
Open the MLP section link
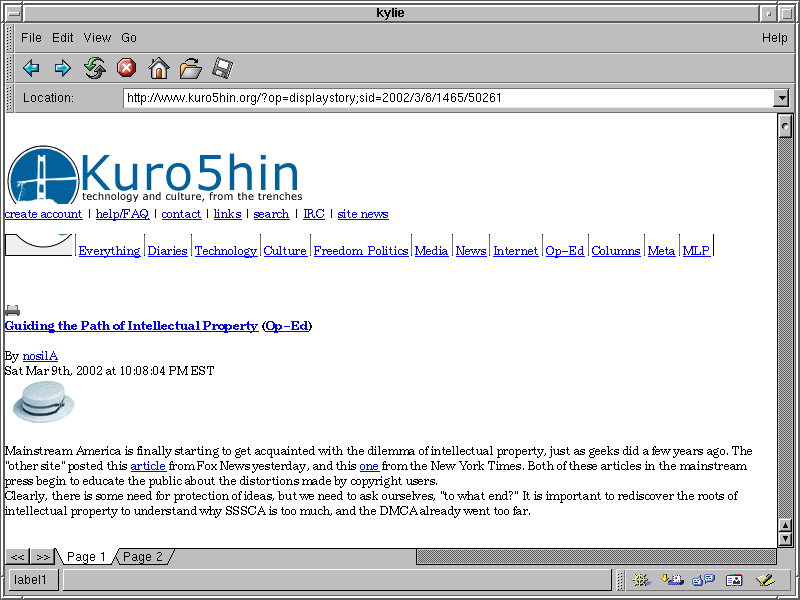click(x=696, y=251)
